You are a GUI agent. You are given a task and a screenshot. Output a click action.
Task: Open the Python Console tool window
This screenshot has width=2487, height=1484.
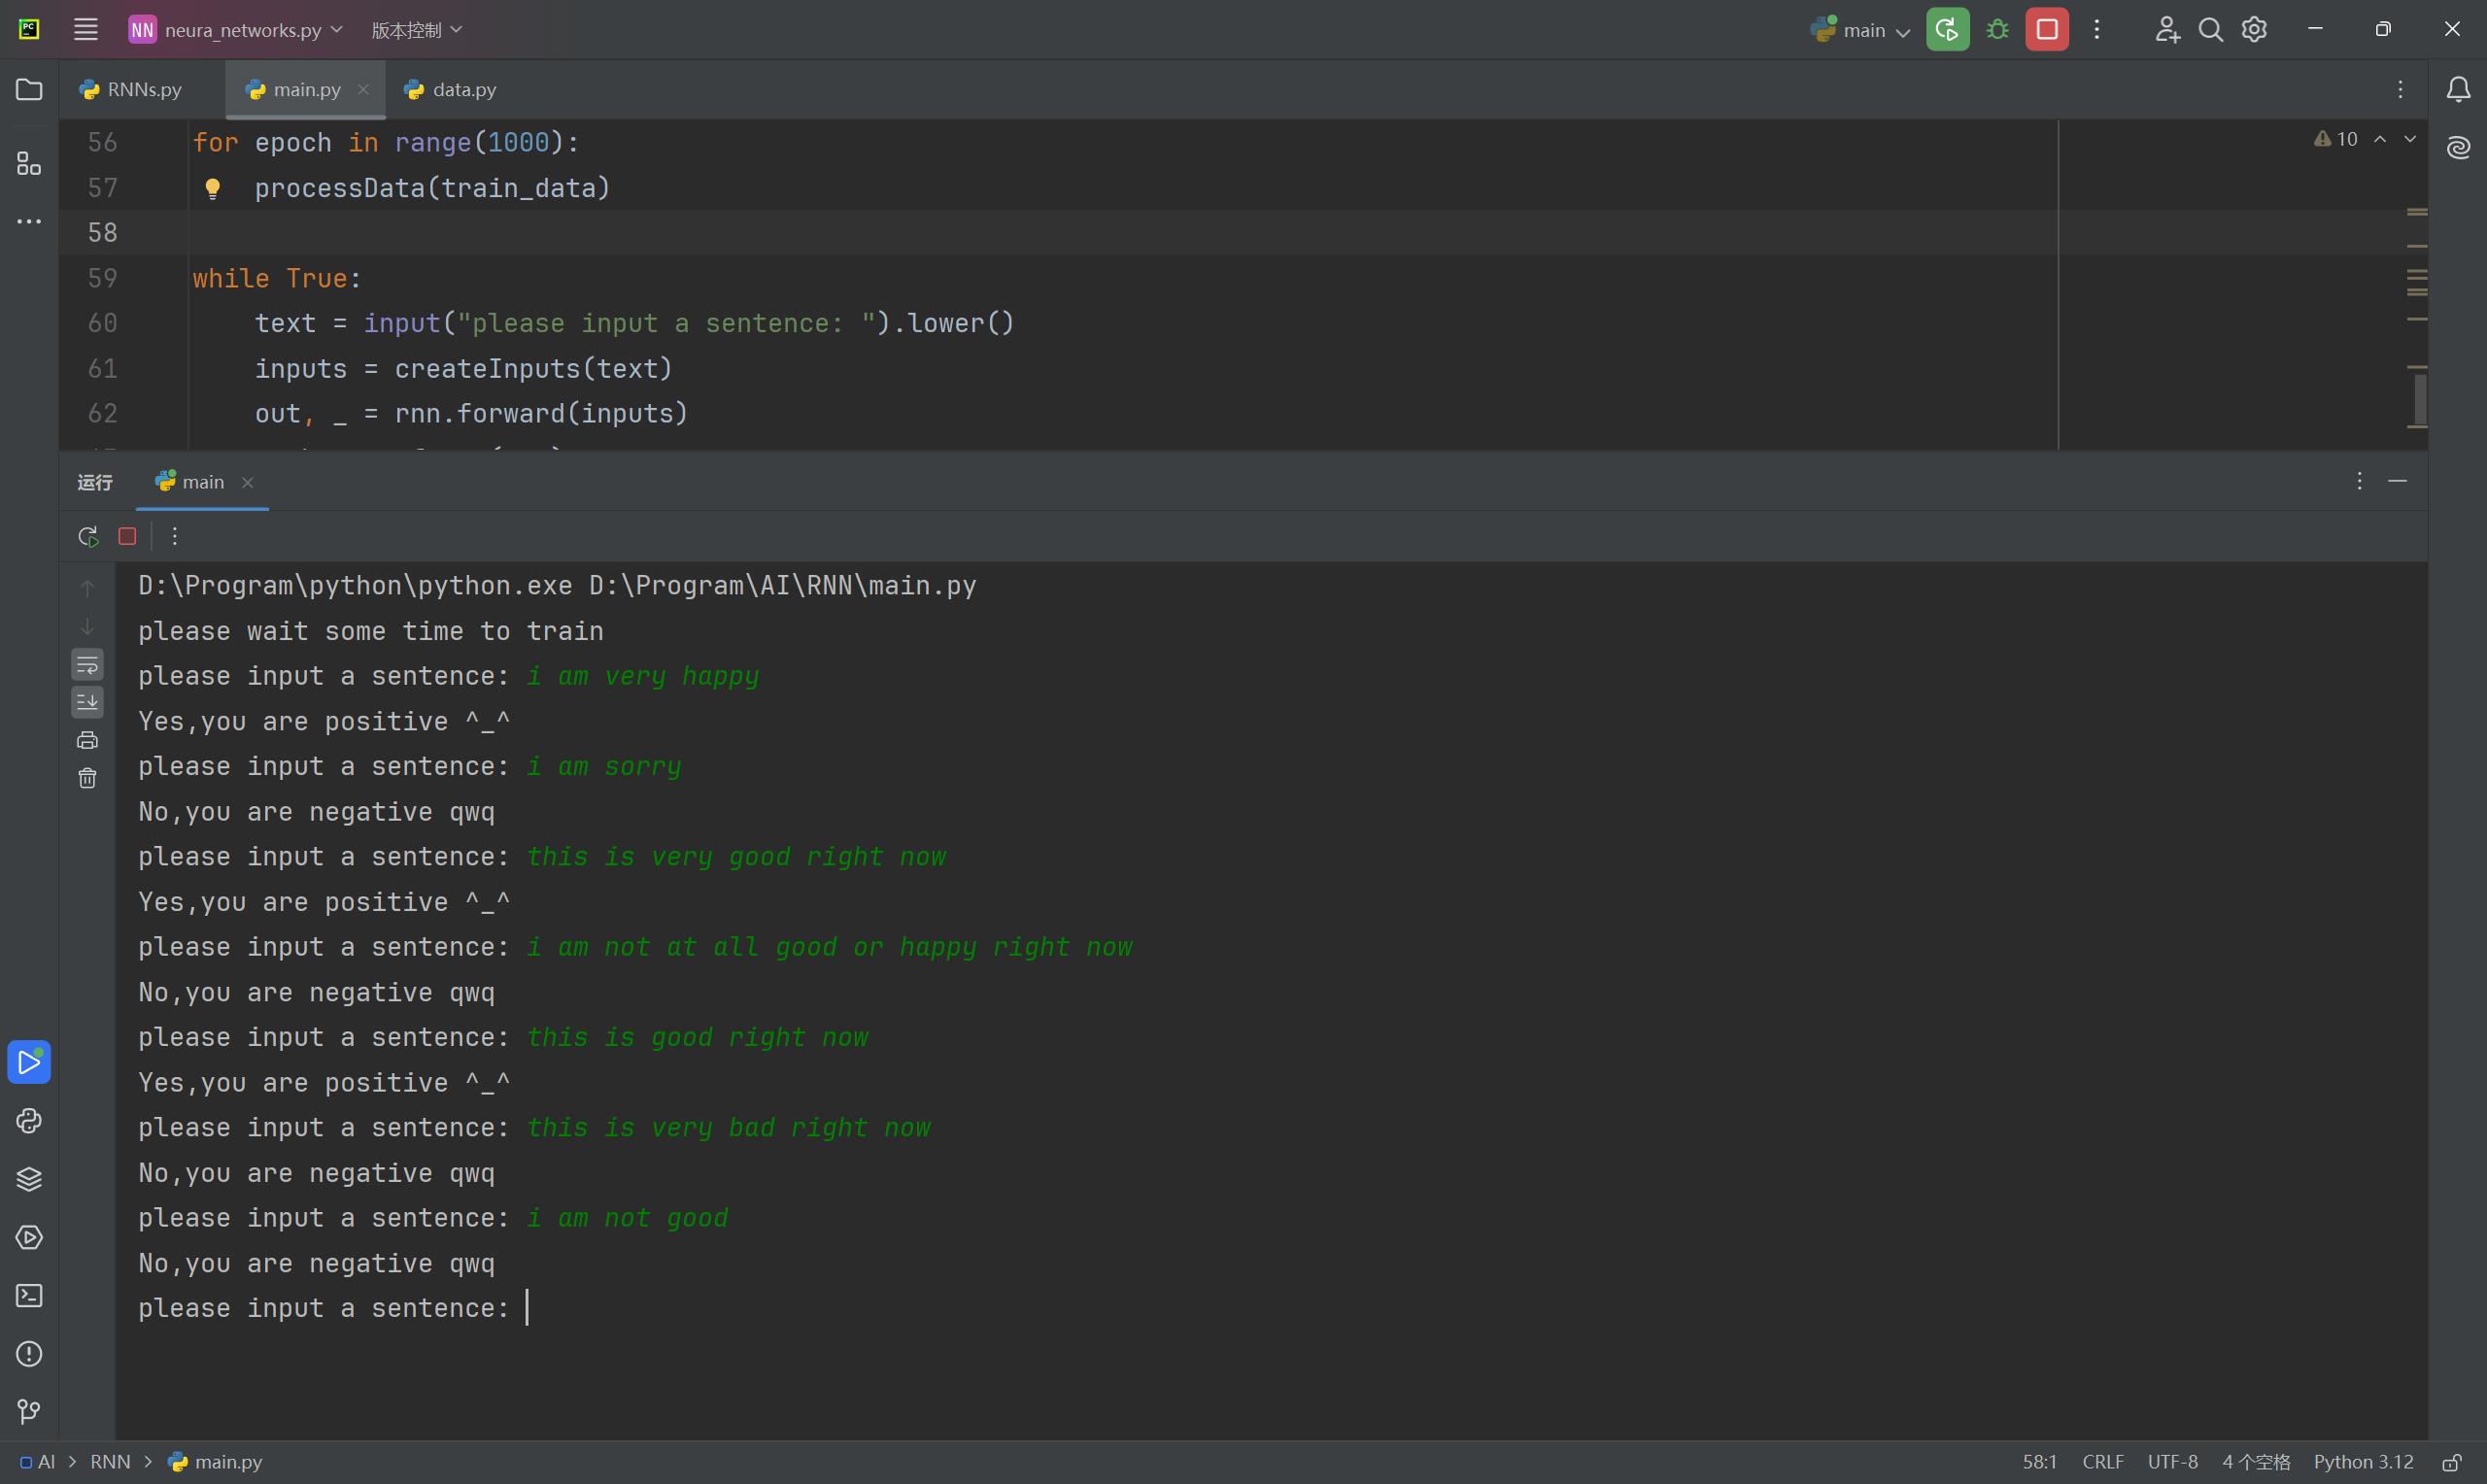tap(29, 1121)
